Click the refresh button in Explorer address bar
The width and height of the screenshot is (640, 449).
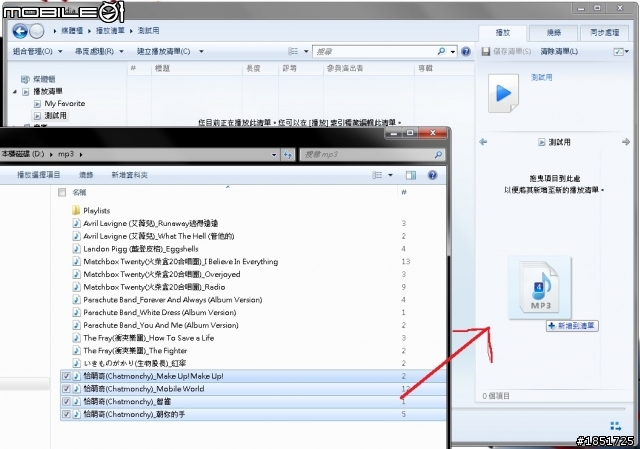coord(288,155)
